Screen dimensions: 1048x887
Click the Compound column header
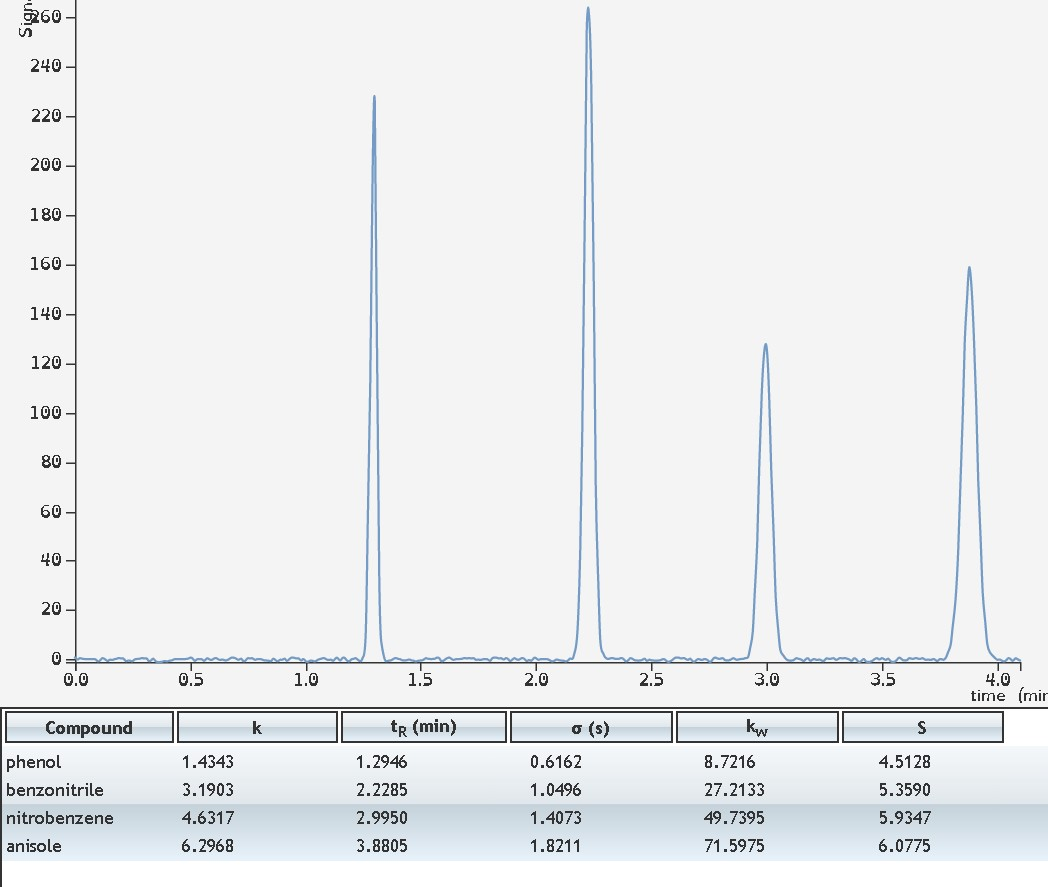point(89,727)
